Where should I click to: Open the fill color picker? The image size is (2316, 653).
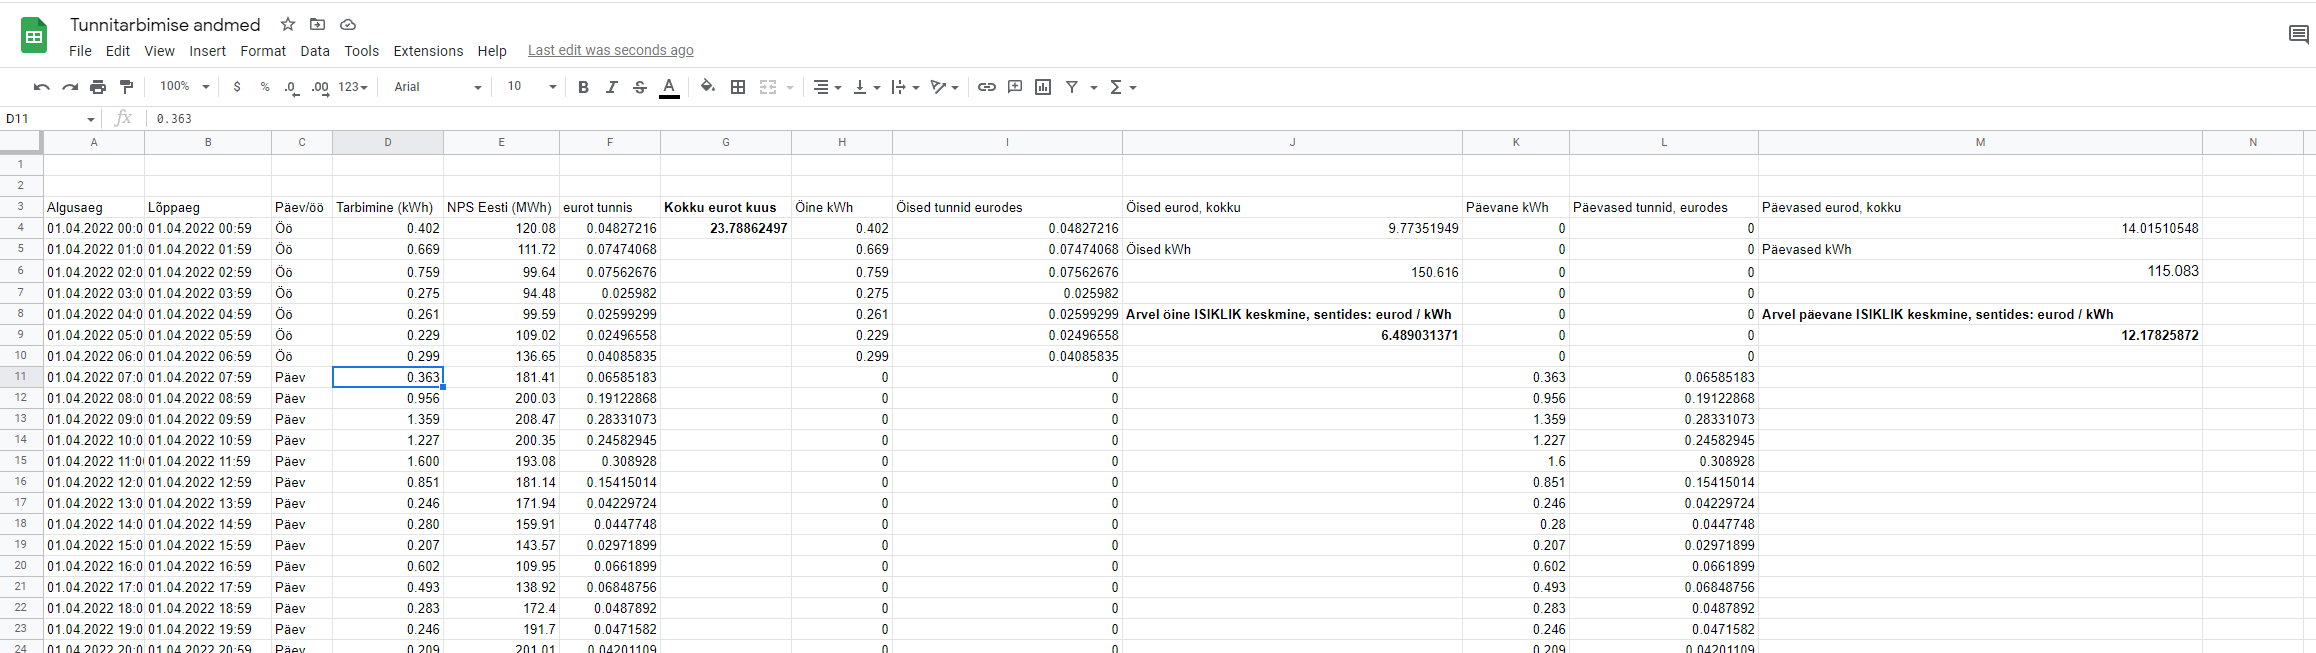[x=708, y=87]
